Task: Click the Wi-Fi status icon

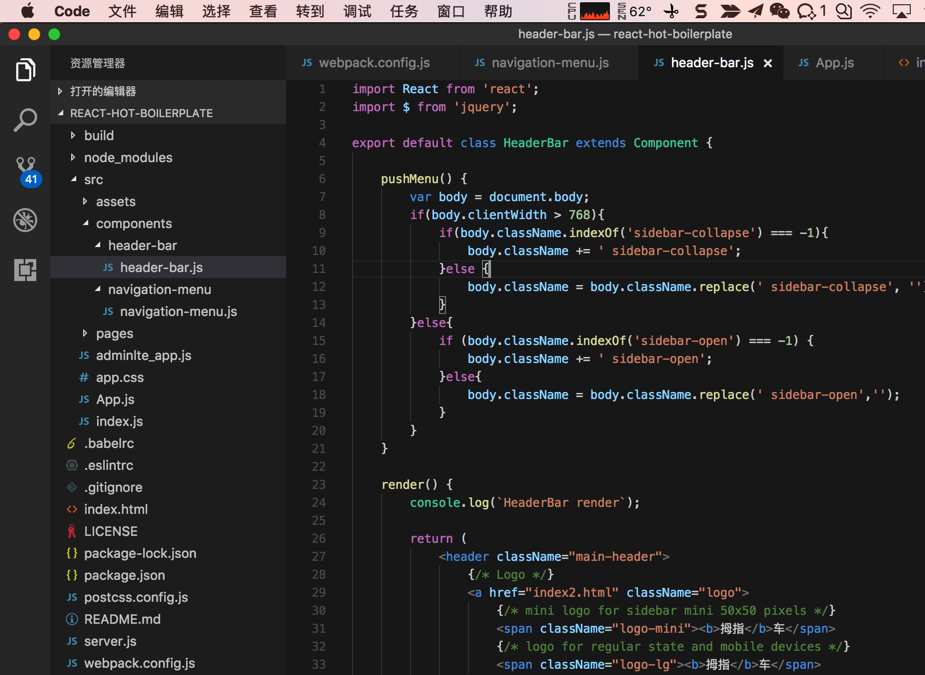Action: (870, 11)
